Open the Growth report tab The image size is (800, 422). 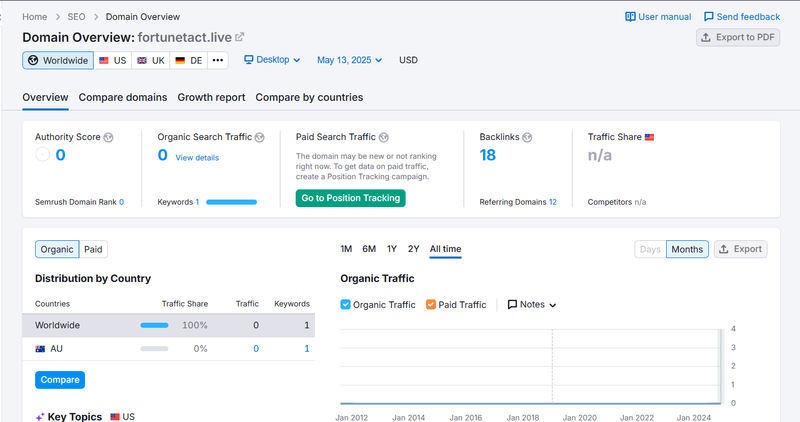click(211, 97)
